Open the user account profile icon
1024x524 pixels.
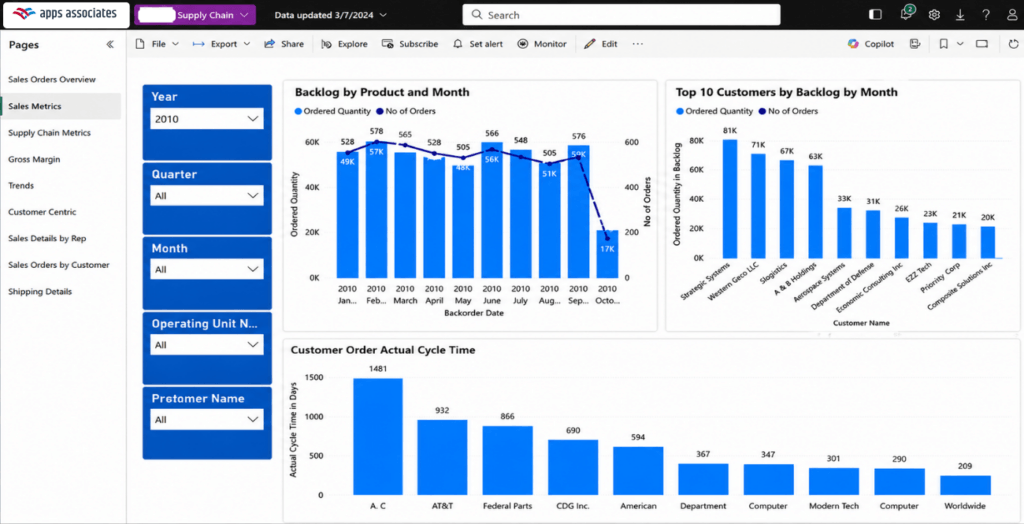(1012, 14)
